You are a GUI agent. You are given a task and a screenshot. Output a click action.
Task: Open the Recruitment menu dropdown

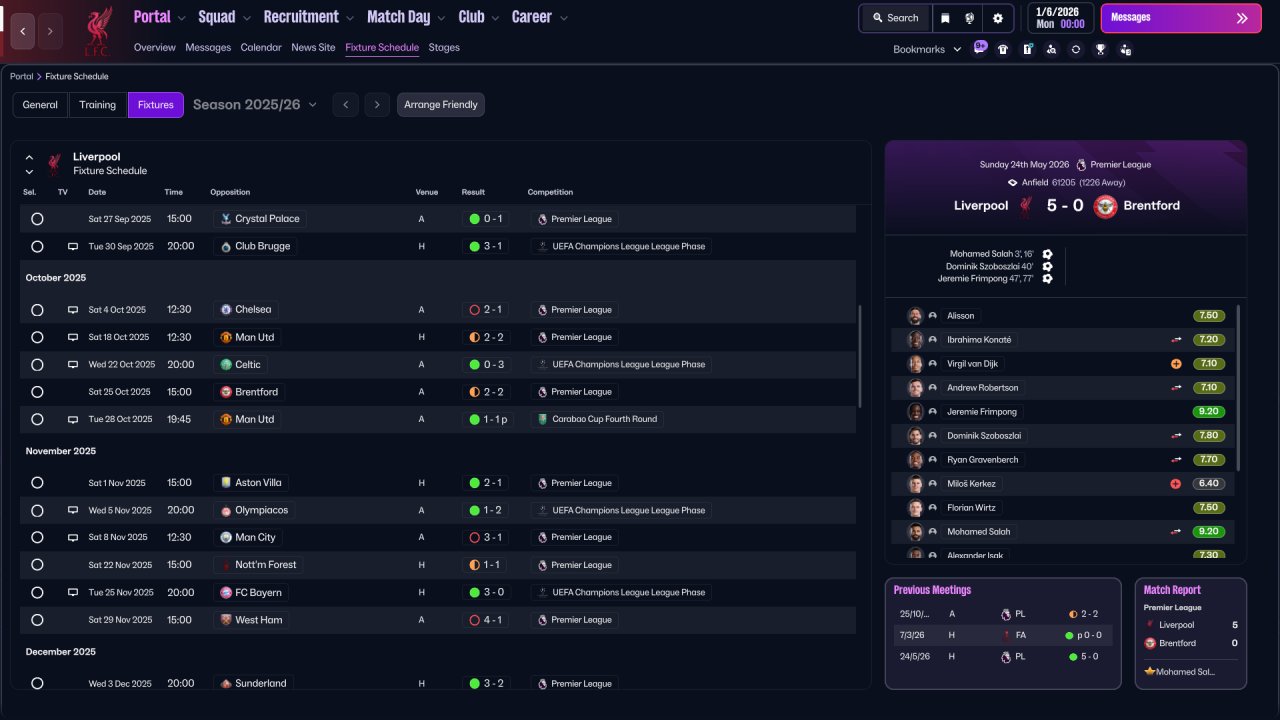pyautogui.click(x=309, y=17)
